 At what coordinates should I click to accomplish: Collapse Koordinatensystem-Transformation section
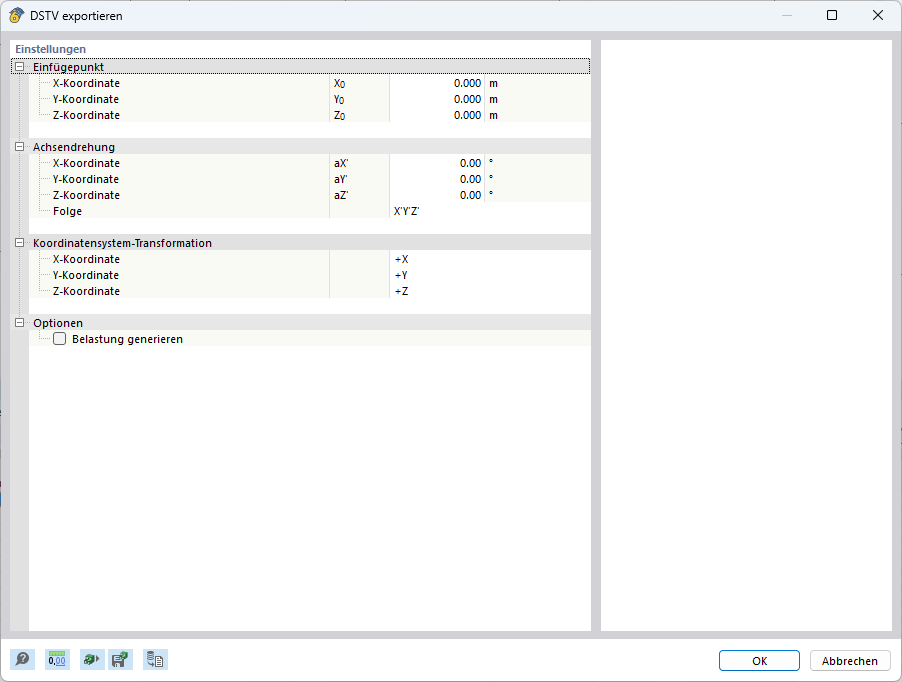20,243
